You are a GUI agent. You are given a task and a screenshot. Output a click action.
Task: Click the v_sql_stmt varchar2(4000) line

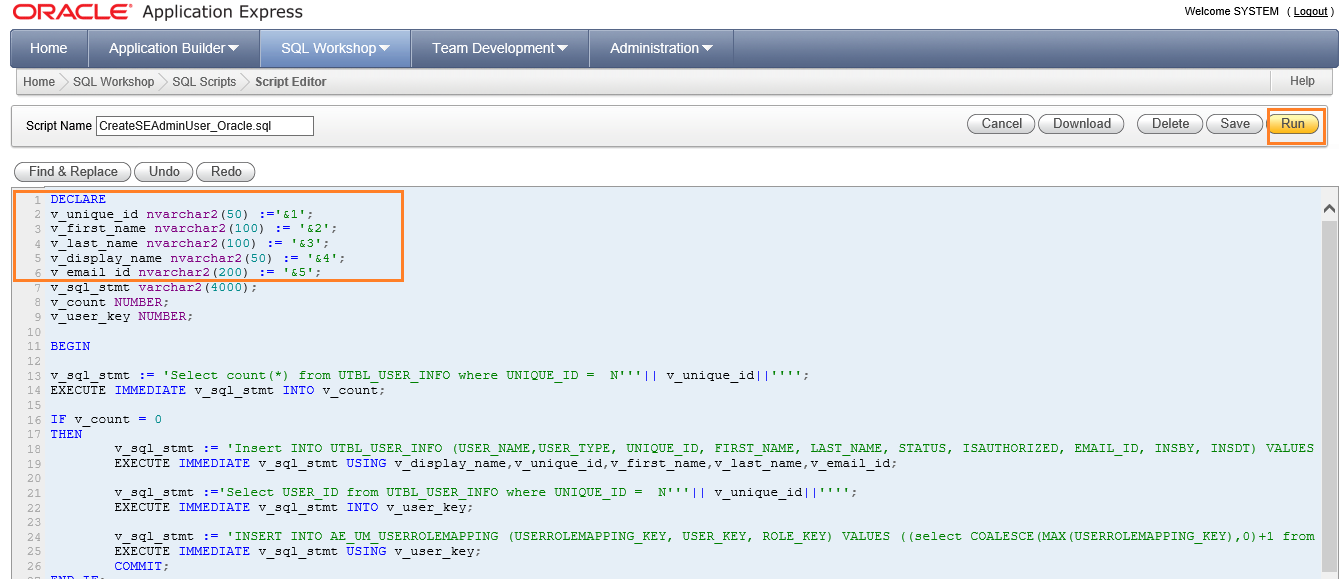tap(154, 287)
